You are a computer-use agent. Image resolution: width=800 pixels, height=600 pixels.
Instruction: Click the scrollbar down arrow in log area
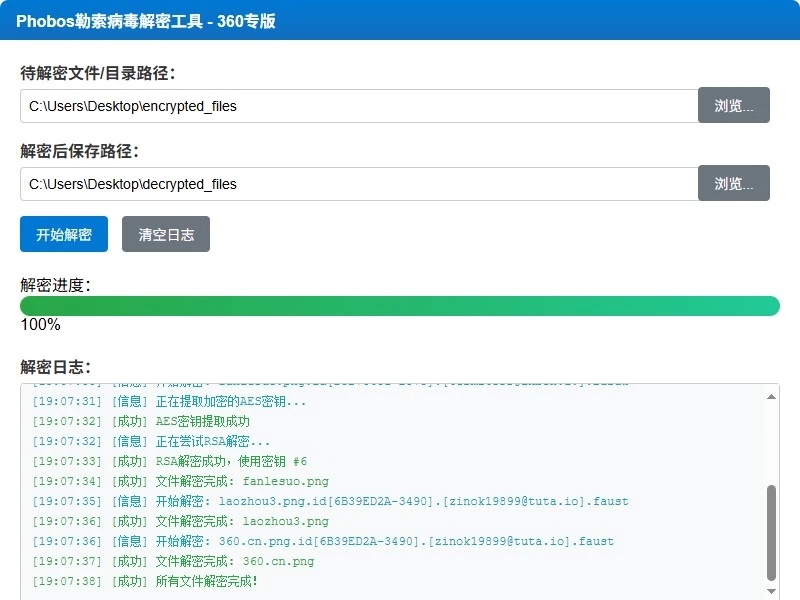tap(770, 592)
